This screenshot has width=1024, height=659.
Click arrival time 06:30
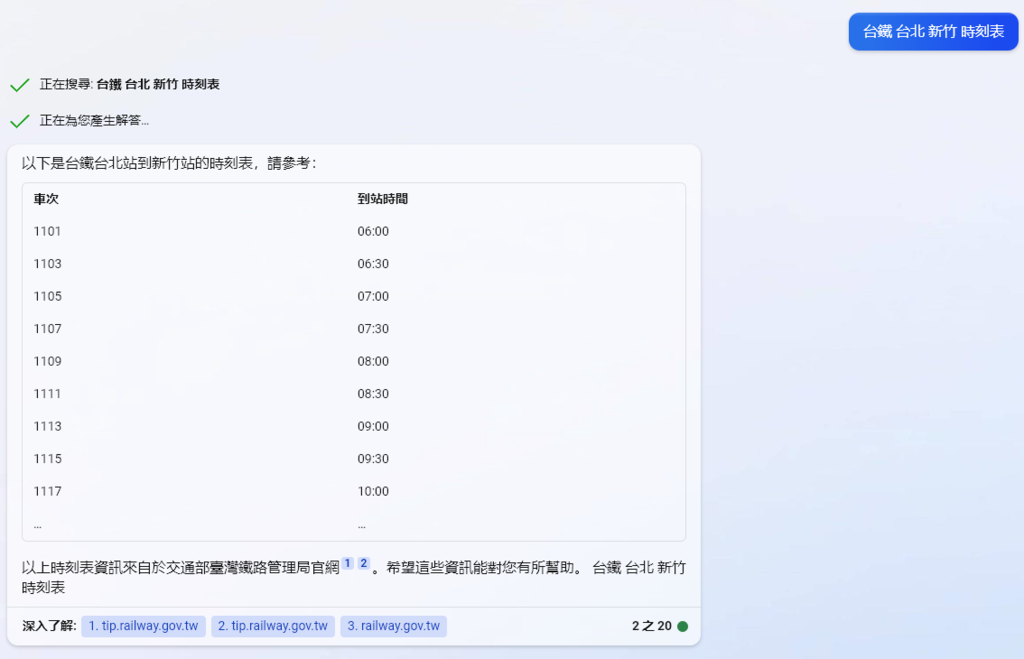[x=373, y=264]
